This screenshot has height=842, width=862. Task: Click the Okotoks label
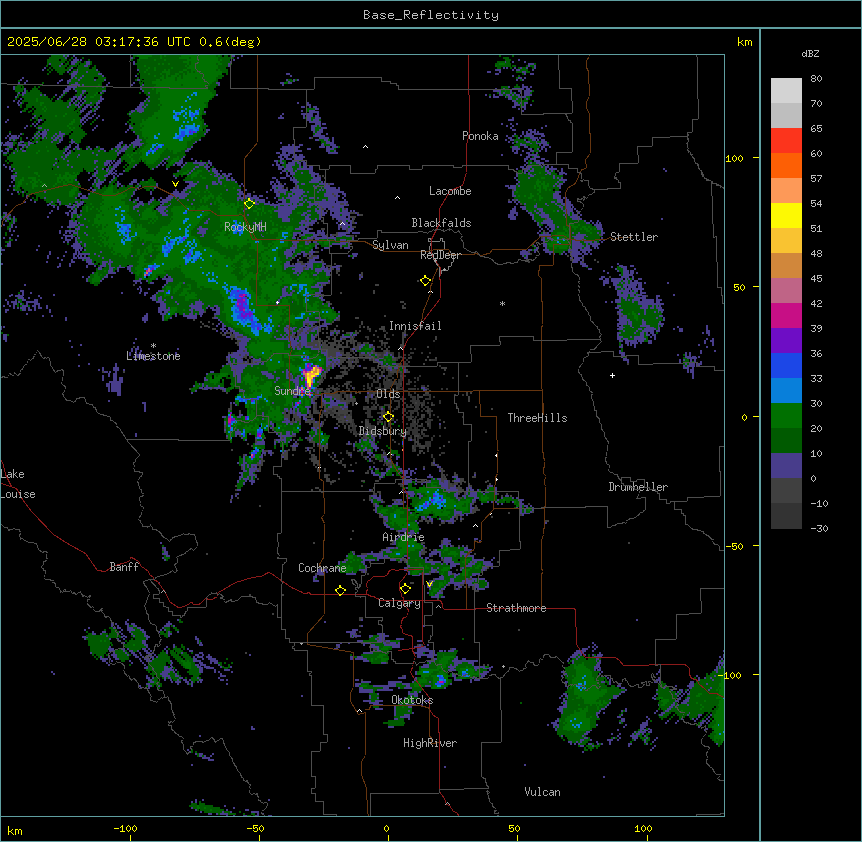tap(412, 700)
